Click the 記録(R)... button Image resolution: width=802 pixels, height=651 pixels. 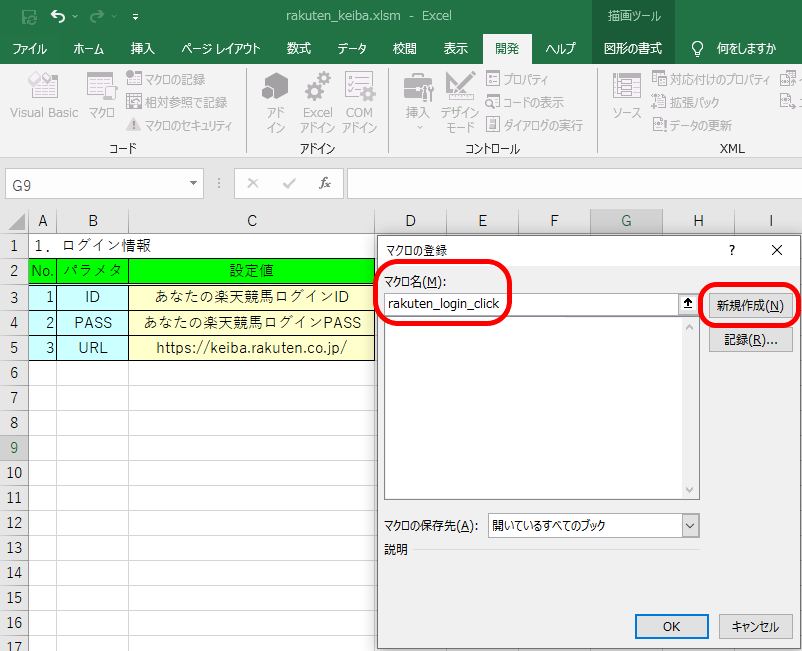[x=750, y=340]
